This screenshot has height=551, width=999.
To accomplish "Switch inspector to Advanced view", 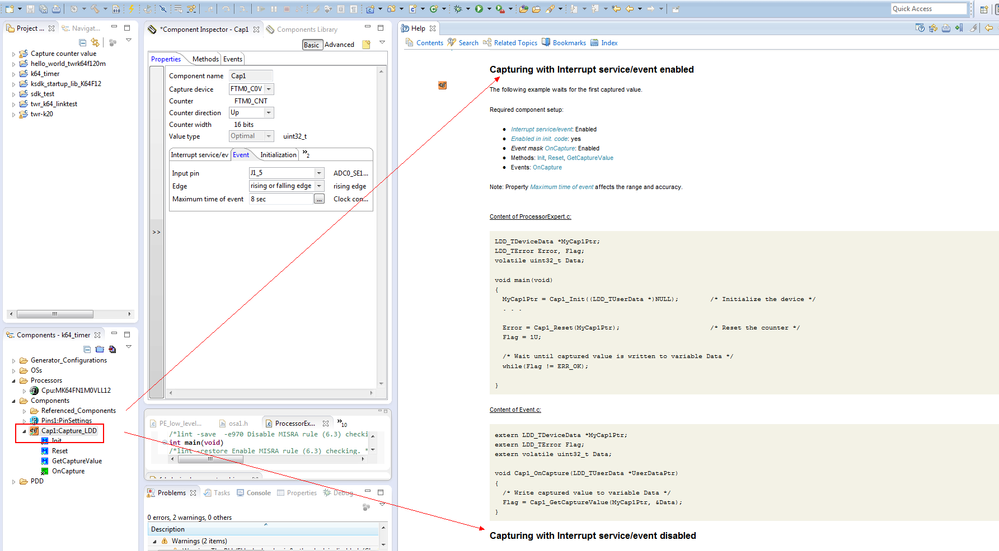I will [339, 45].
